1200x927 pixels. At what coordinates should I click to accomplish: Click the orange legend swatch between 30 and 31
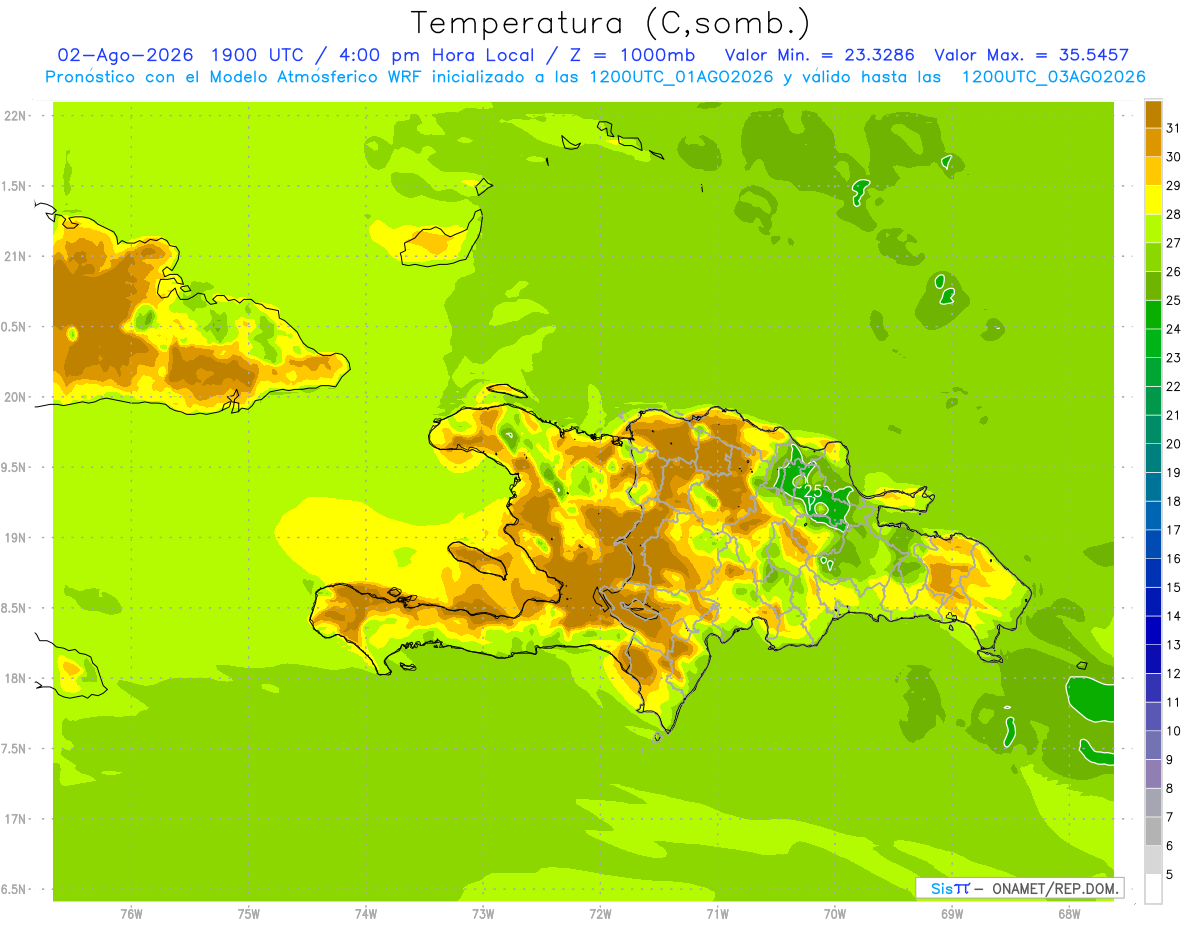(x=1153, y=142)
